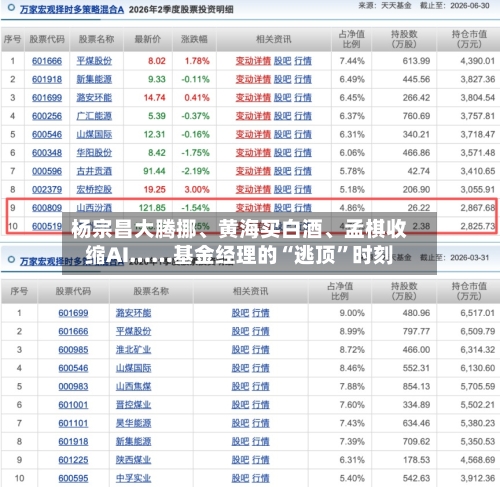
Task: Open 股吧 for 古井贡酒
Action: pos(282,171)
